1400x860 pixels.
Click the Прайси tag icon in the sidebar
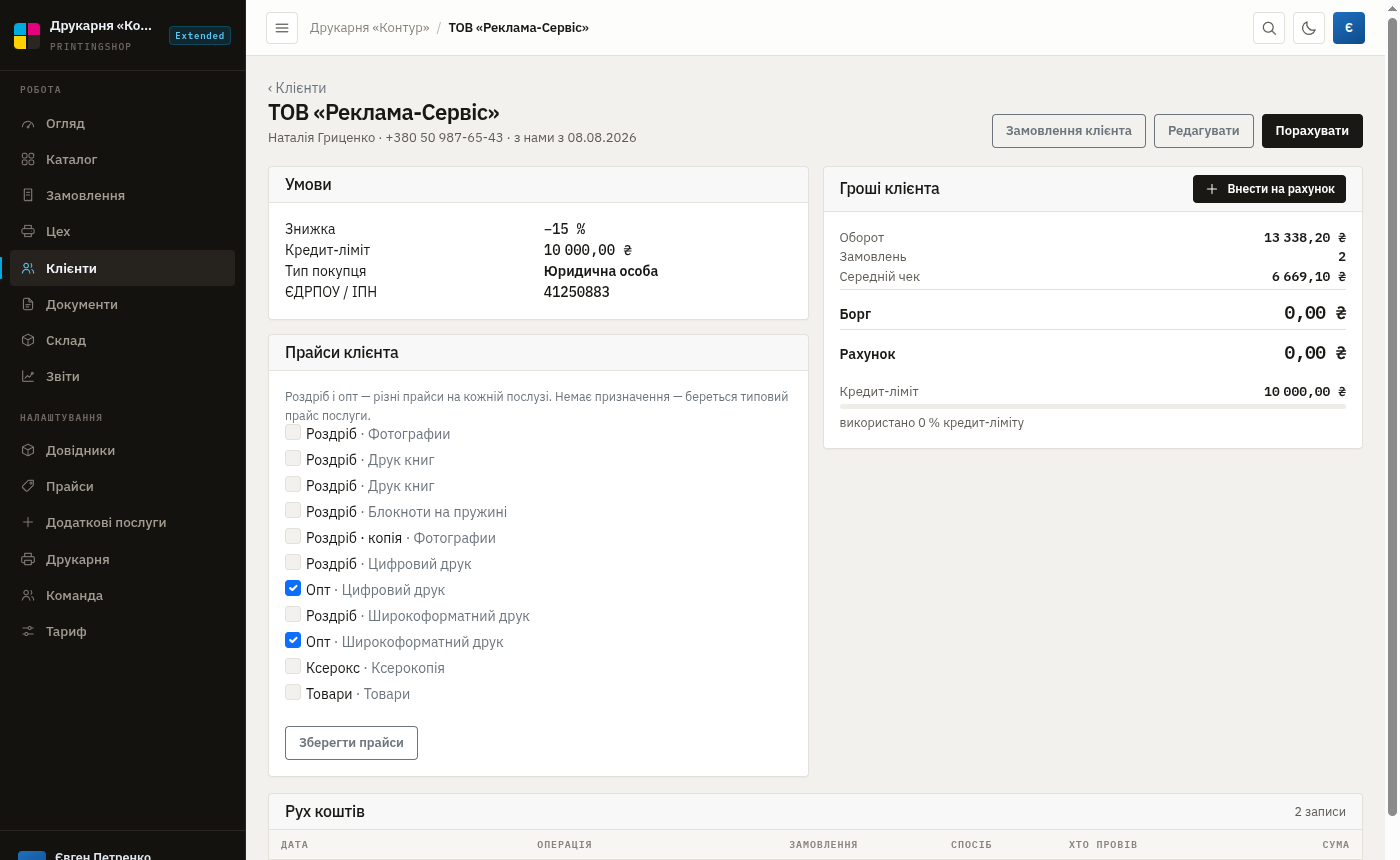28,487
